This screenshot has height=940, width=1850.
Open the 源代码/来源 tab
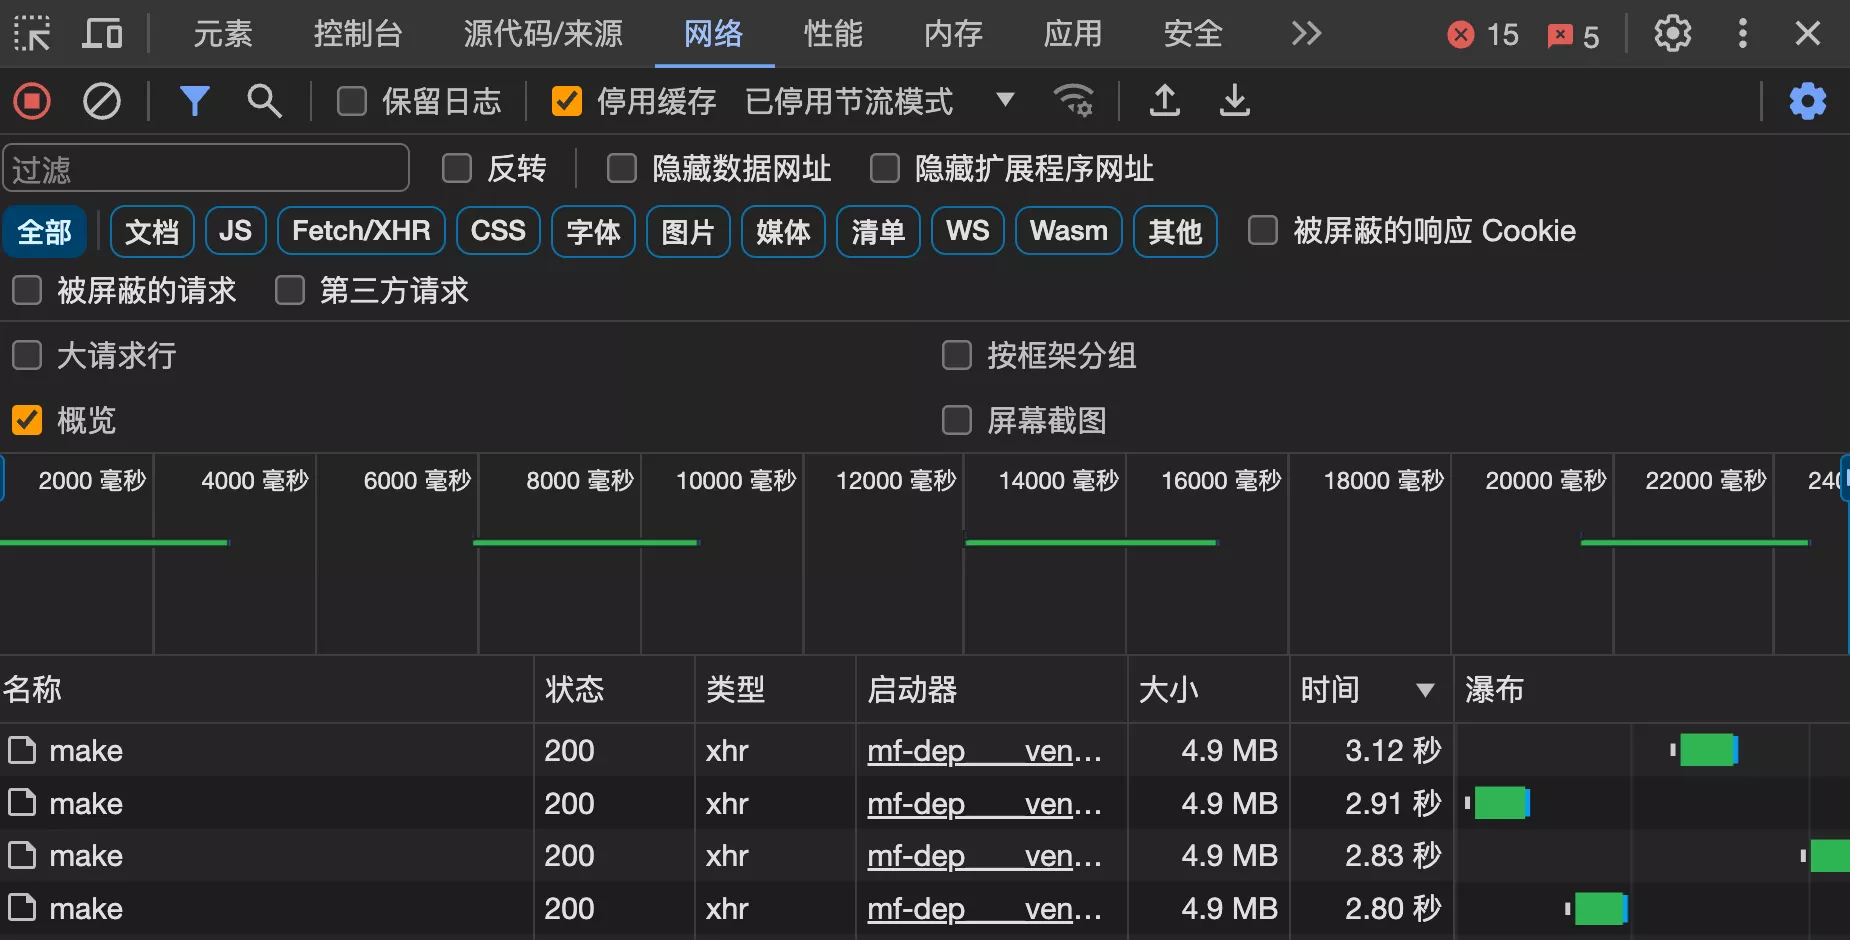click(x=543, y=34)
